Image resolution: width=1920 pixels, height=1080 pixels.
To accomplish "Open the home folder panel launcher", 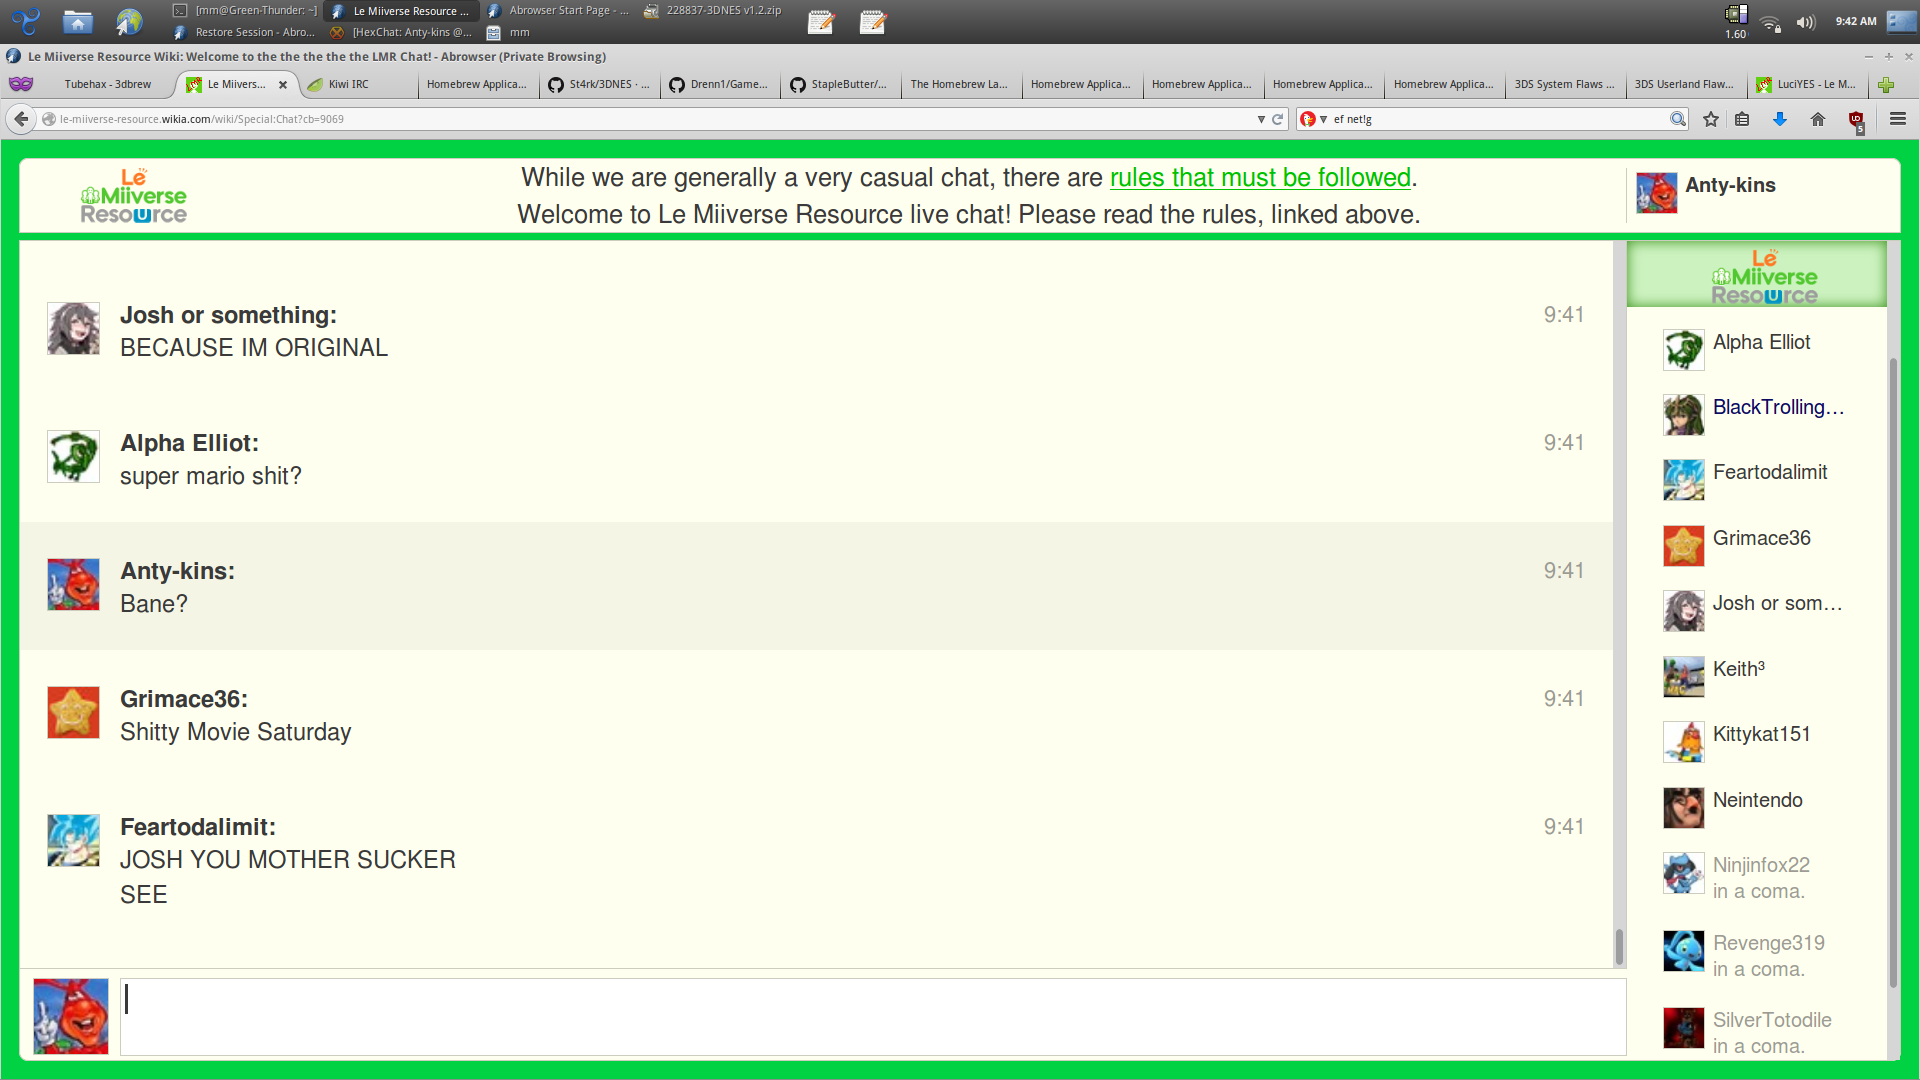I will tap(77, 21).
